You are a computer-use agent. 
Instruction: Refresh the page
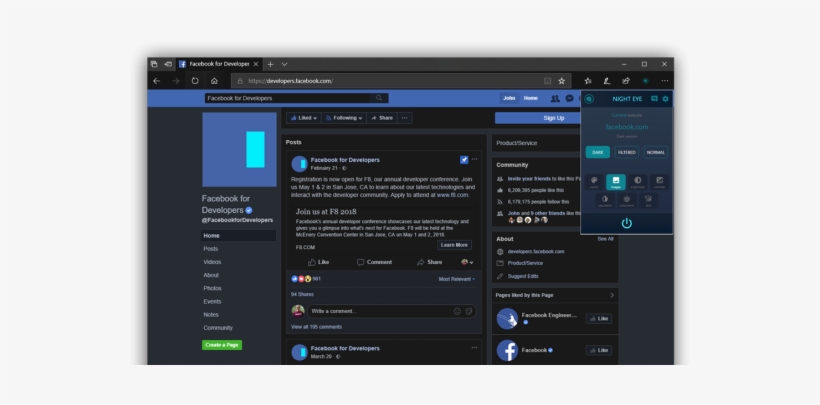[x=195, y=81]
